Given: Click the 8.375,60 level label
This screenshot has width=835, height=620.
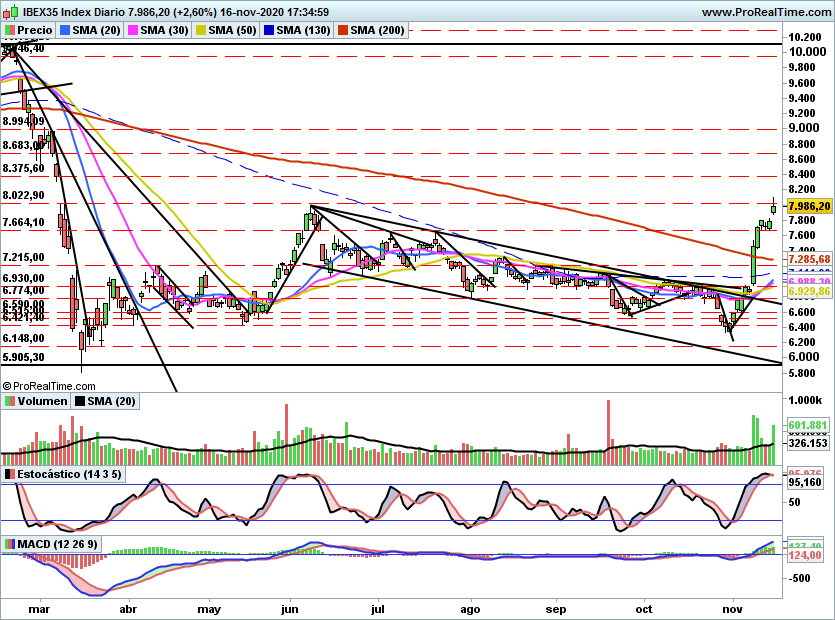Looking at the screenshot, I should click(23, 168).
